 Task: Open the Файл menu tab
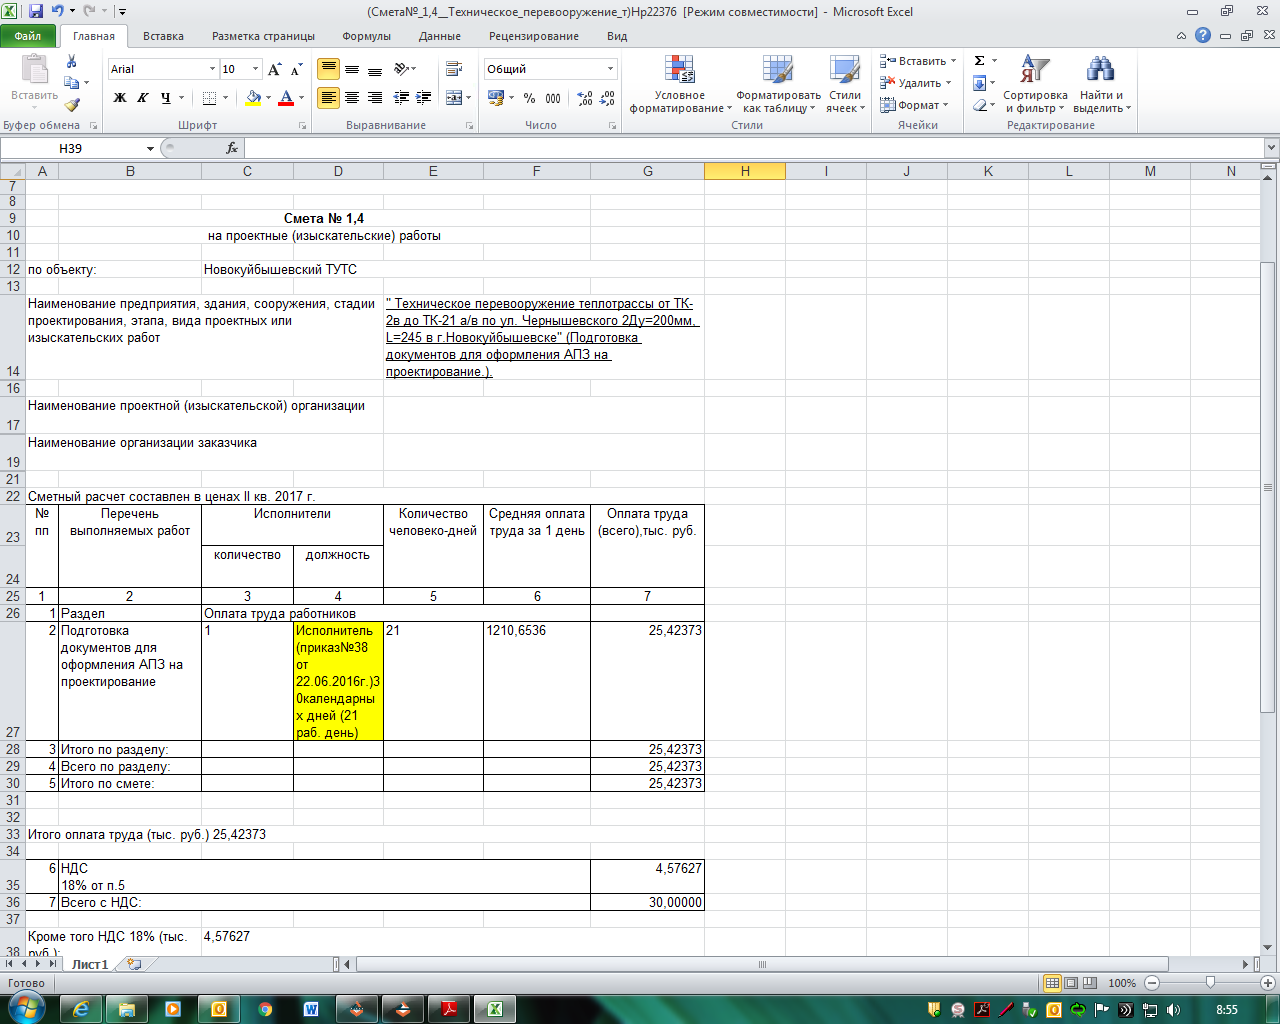click(x=28, y=36)
